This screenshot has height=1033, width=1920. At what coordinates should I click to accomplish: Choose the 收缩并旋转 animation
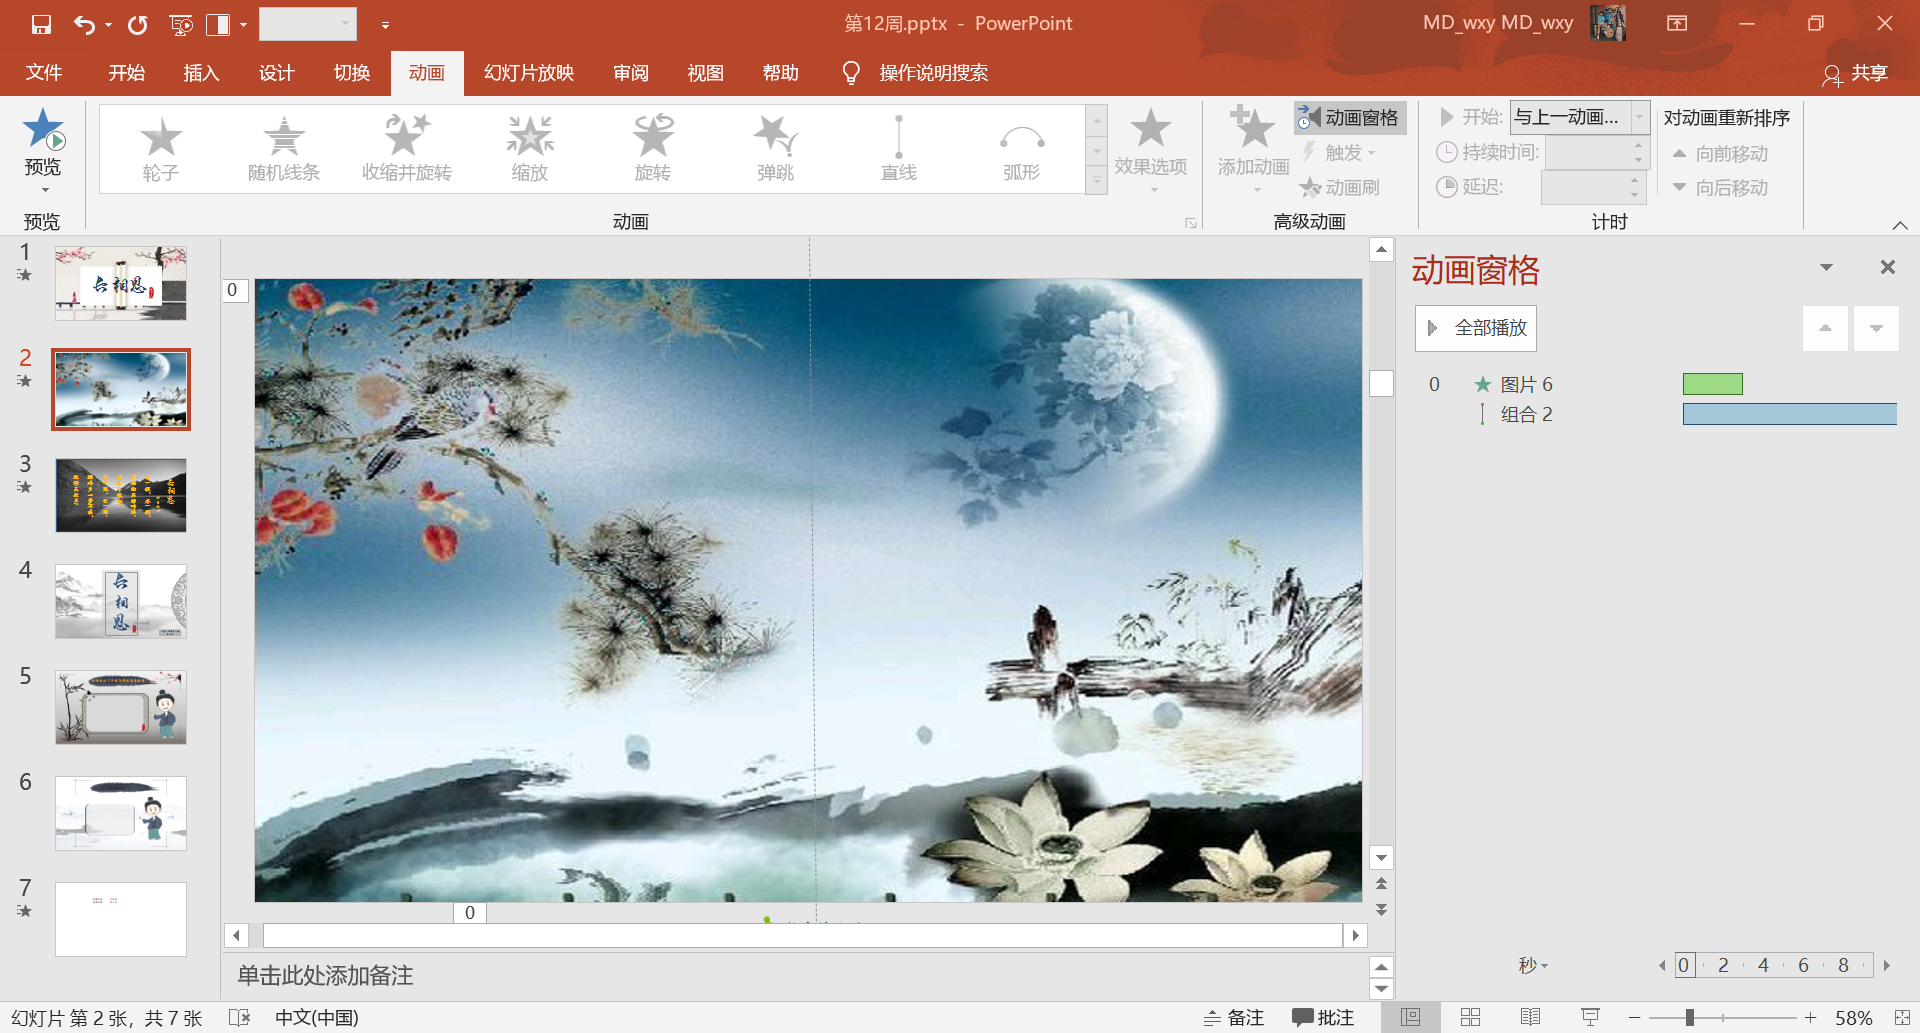click(x=406, y=149)
